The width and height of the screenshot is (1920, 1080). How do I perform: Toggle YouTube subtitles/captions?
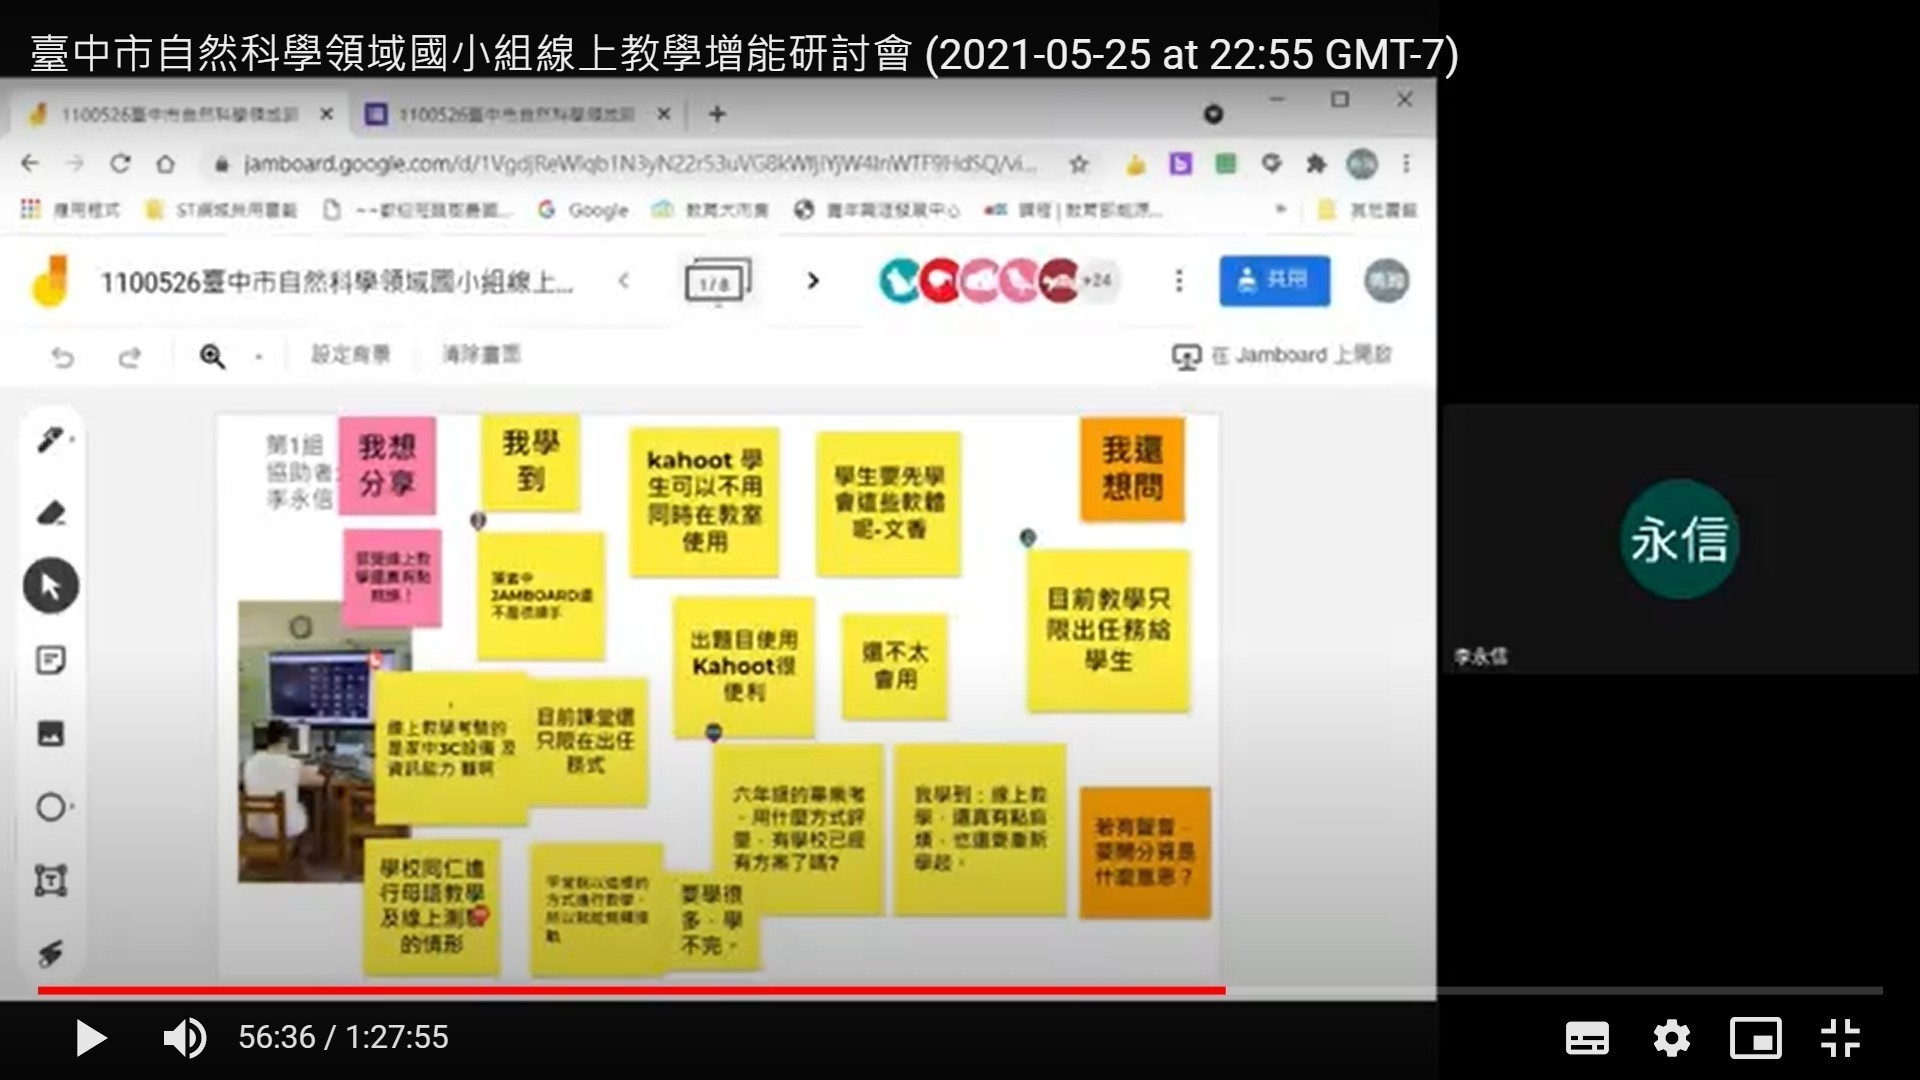1587,1038
